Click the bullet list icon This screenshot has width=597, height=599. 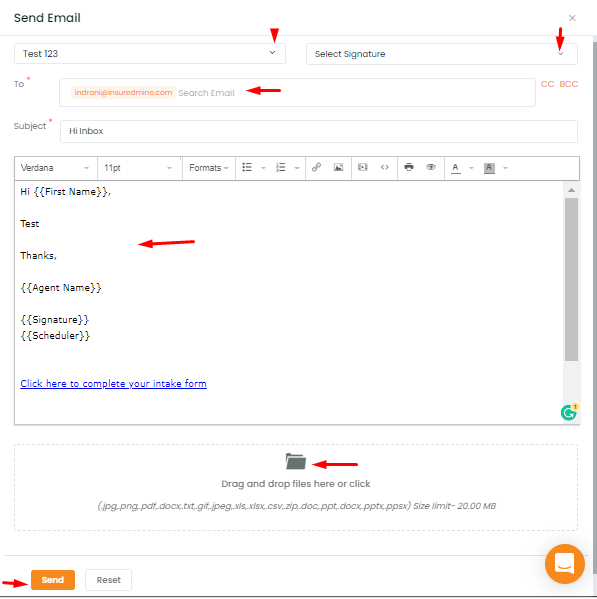pyautogui.click(x=247, y=167)
